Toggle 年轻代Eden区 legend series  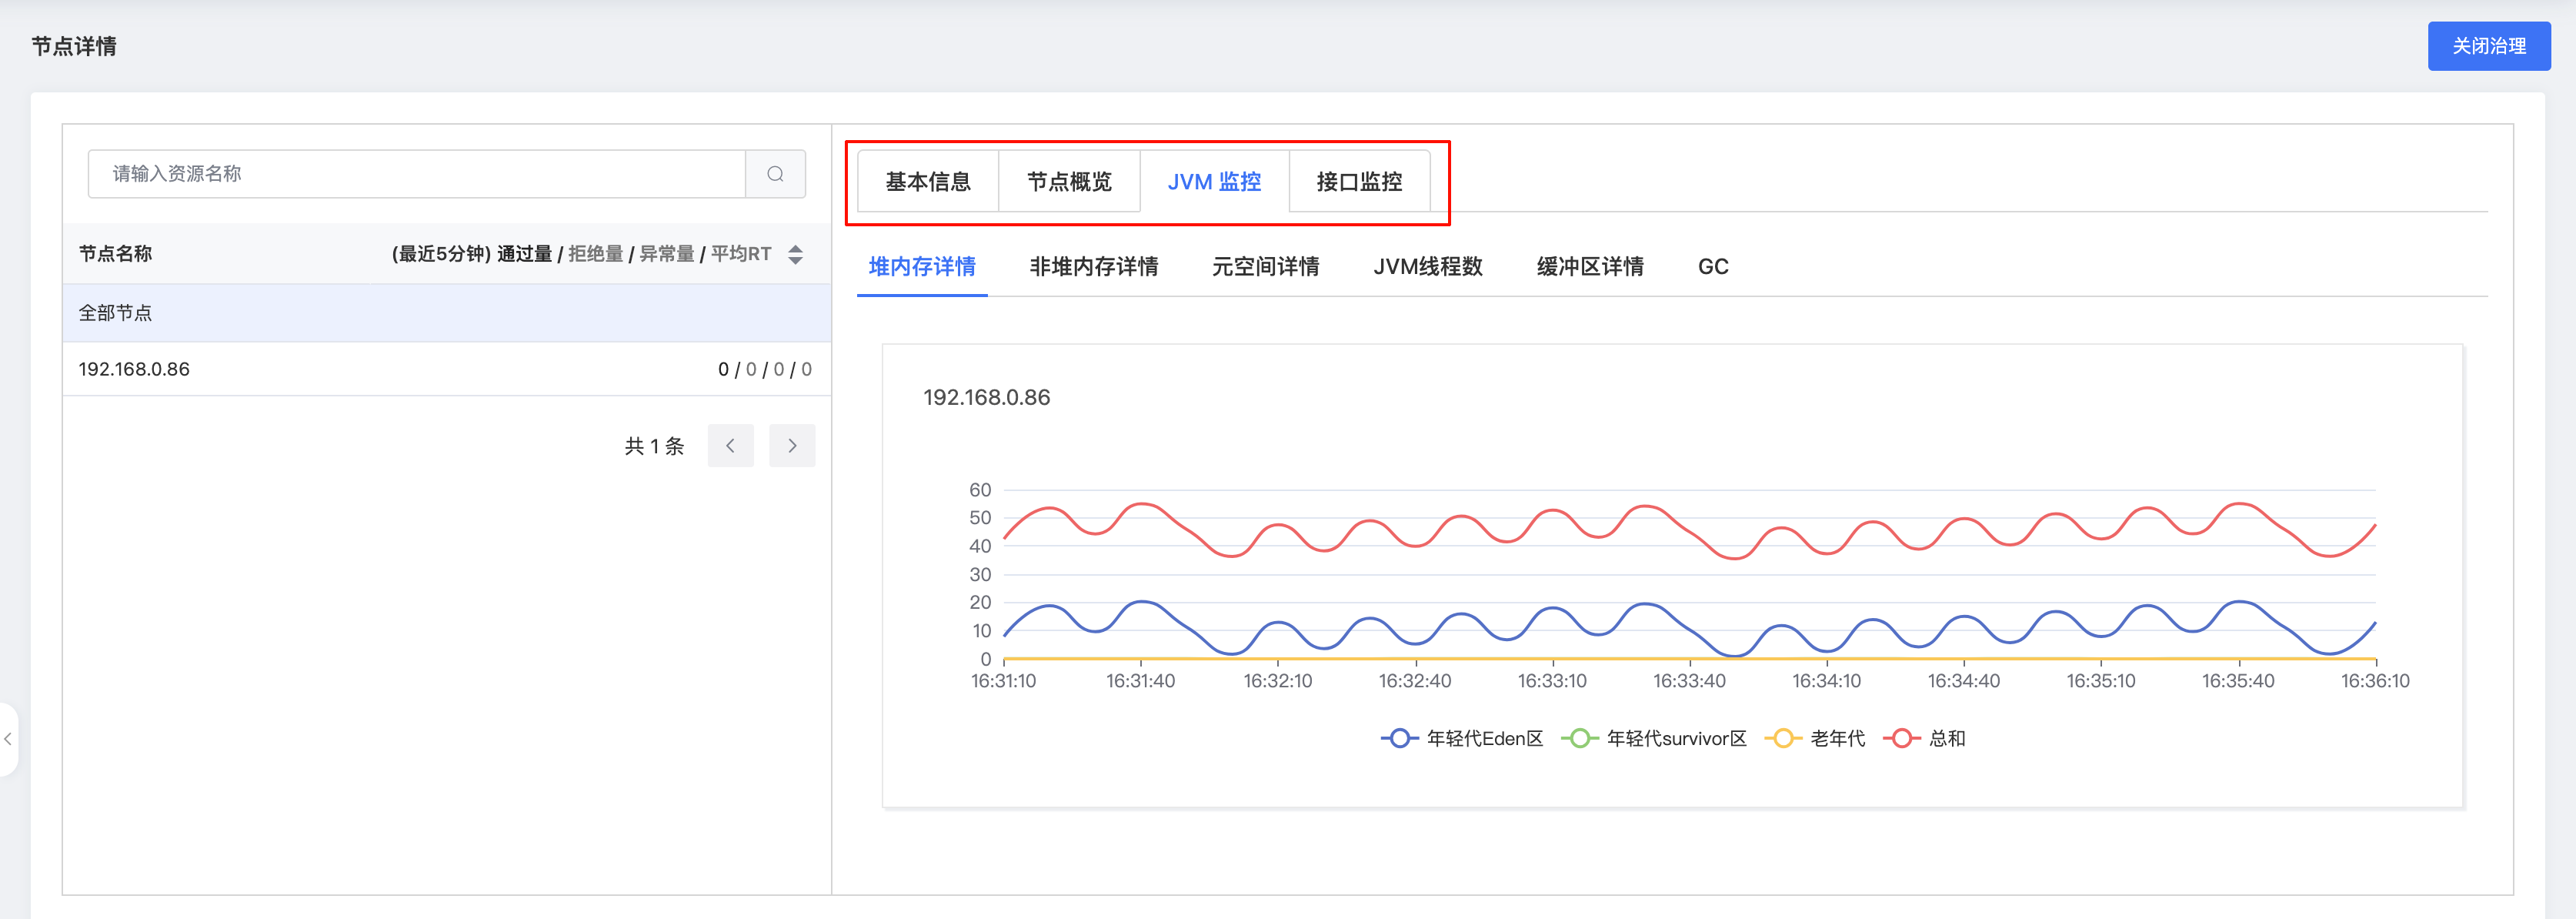[x=1462, y=738]
